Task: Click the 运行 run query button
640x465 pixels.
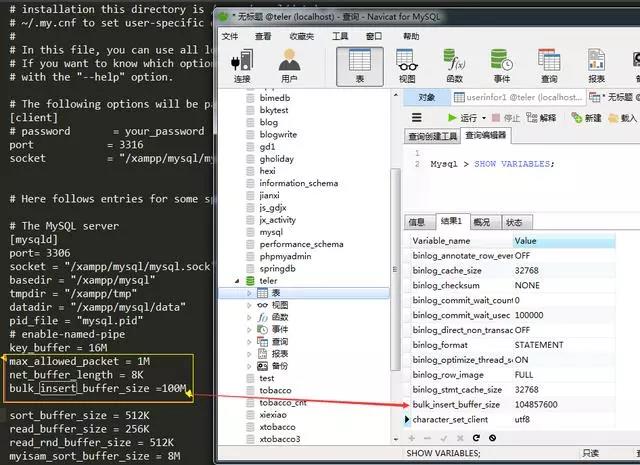Action: (x=462, y=118)
